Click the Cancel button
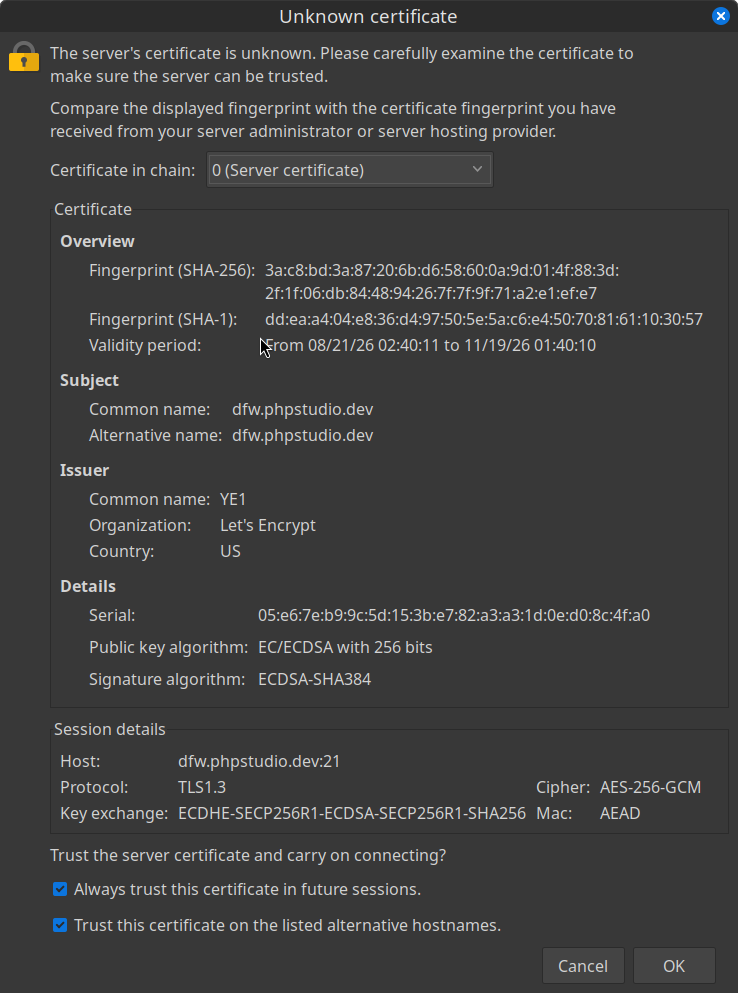The image size is (738, 993). click(583, 966)
